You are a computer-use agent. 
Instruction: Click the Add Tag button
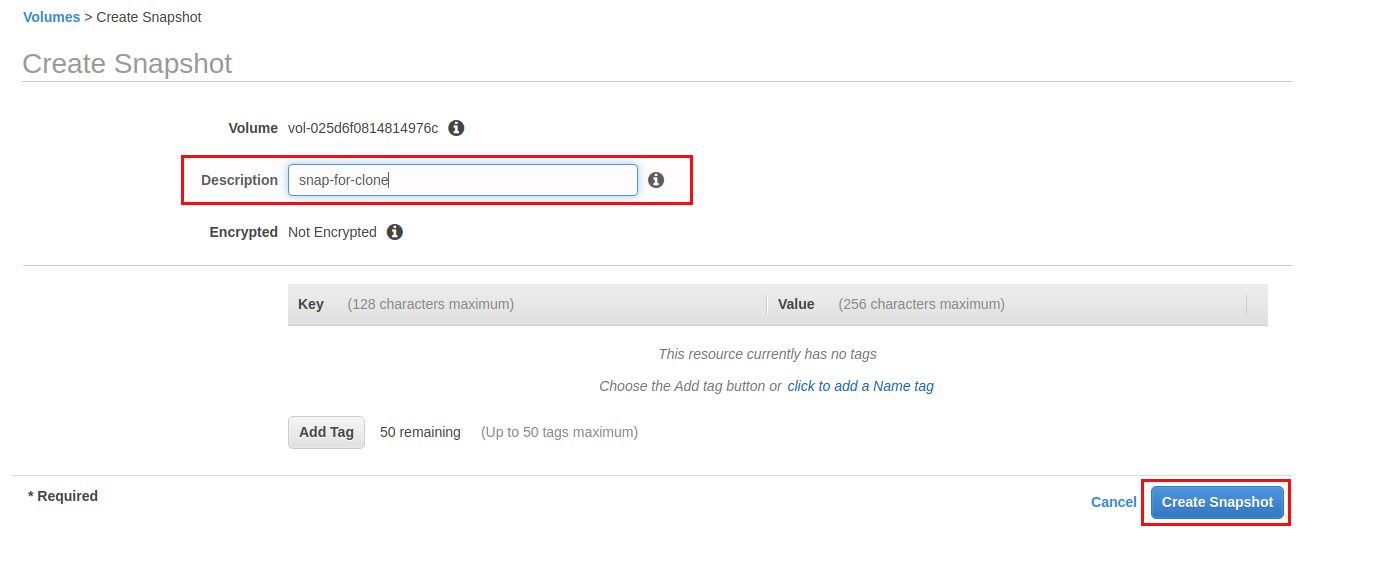coord(327,432)
